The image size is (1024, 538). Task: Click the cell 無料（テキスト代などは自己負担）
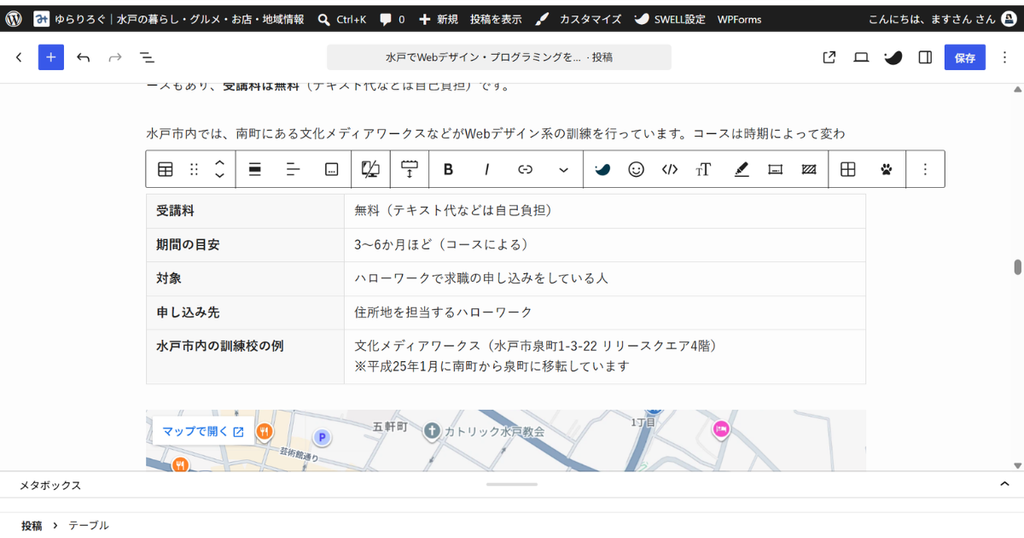point(605,211)
